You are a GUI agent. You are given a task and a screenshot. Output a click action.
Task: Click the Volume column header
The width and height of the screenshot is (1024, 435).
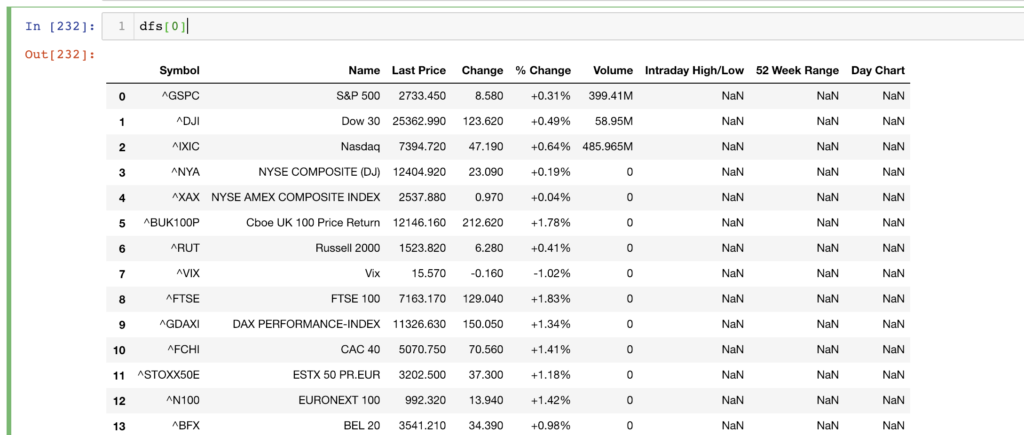[x=613, y=71]
